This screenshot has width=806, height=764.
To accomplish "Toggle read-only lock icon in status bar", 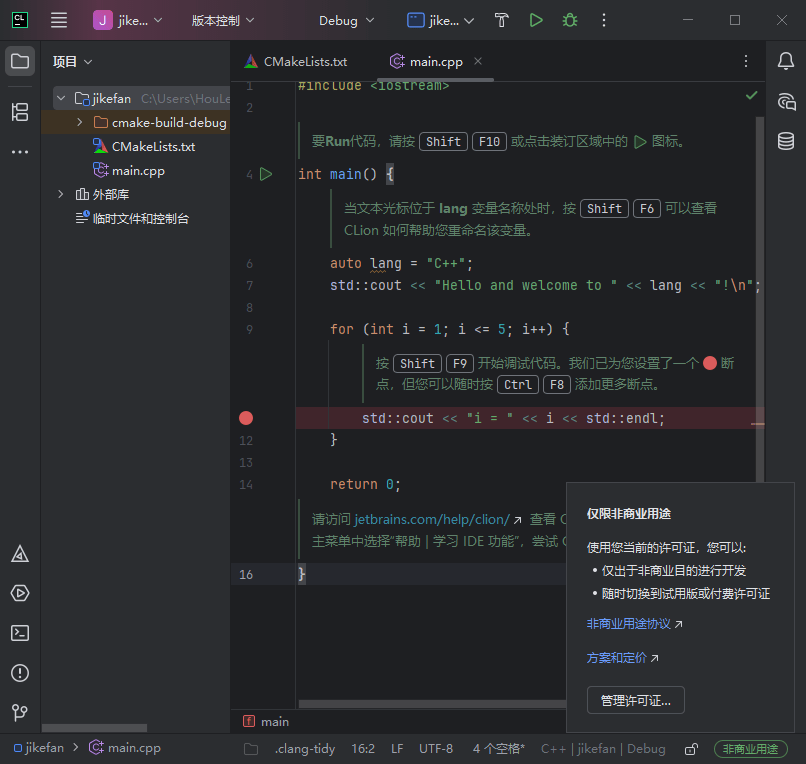I will tap(691, 749).
